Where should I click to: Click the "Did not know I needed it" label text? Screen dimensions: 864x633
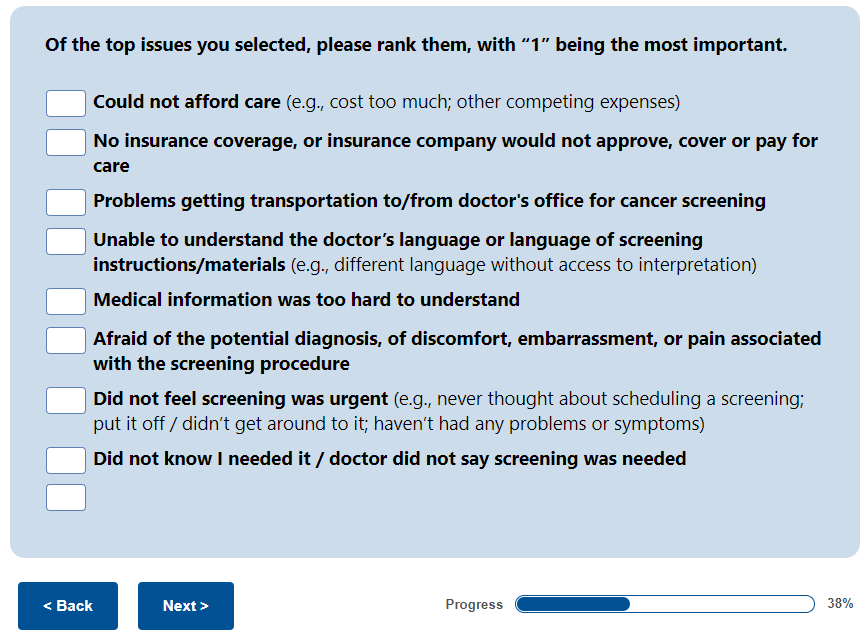389,459
